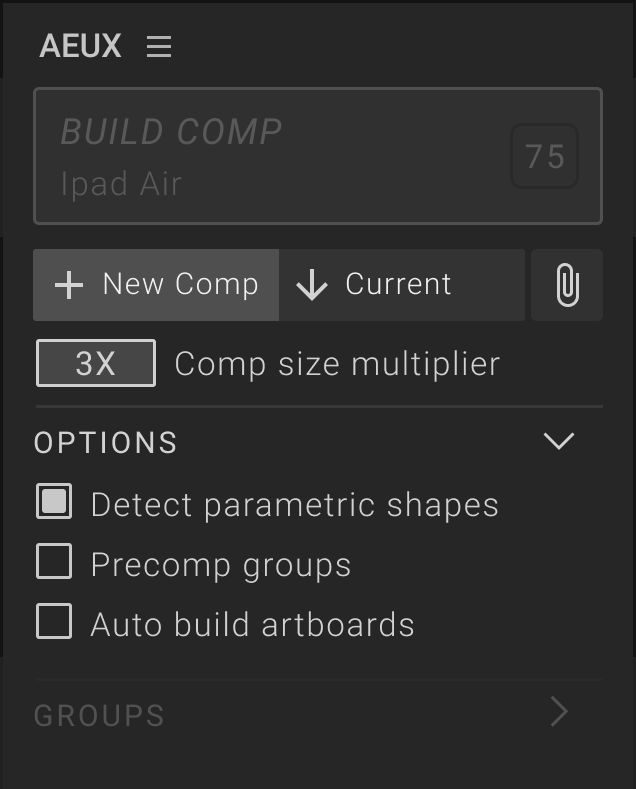Click the Detect parametric shapes label
The height and width of the screenshot is (789, 636).
[x=294, y=505]
